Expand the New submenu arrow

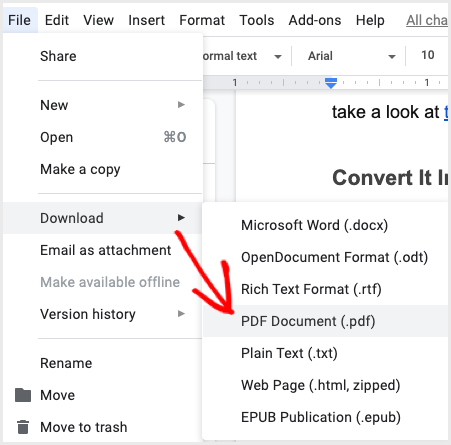(181, 105)
